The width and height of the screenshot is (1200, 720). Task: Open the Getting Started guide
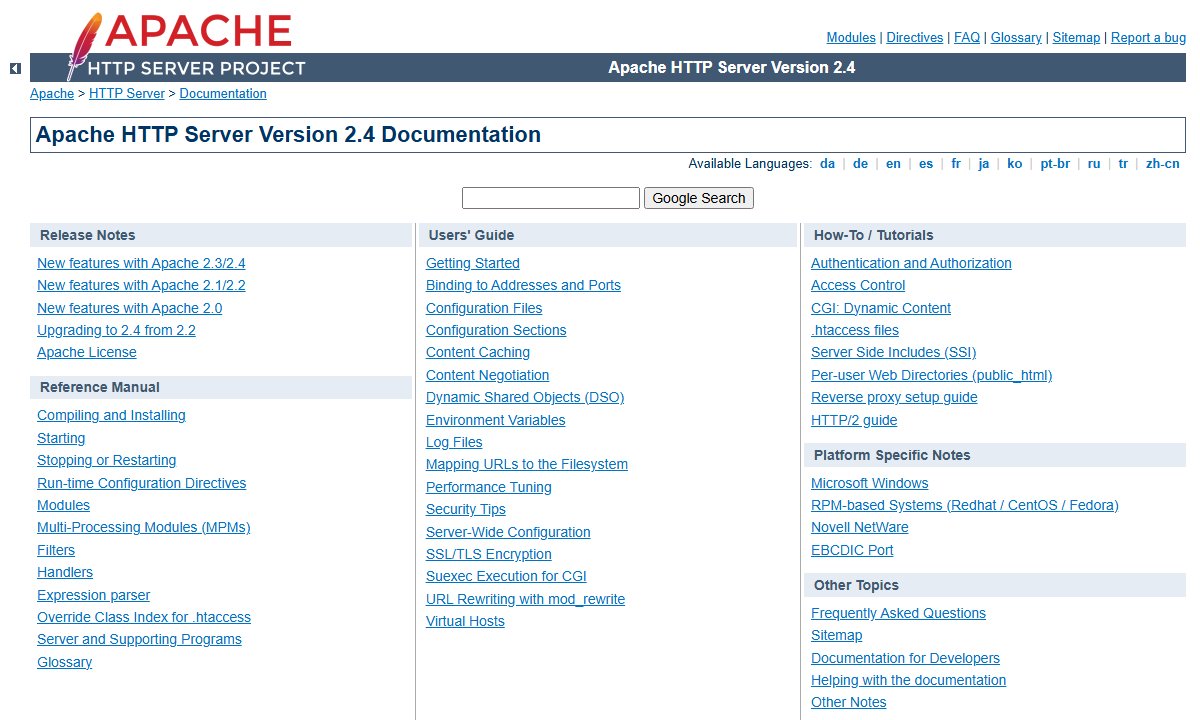(473, 264)
